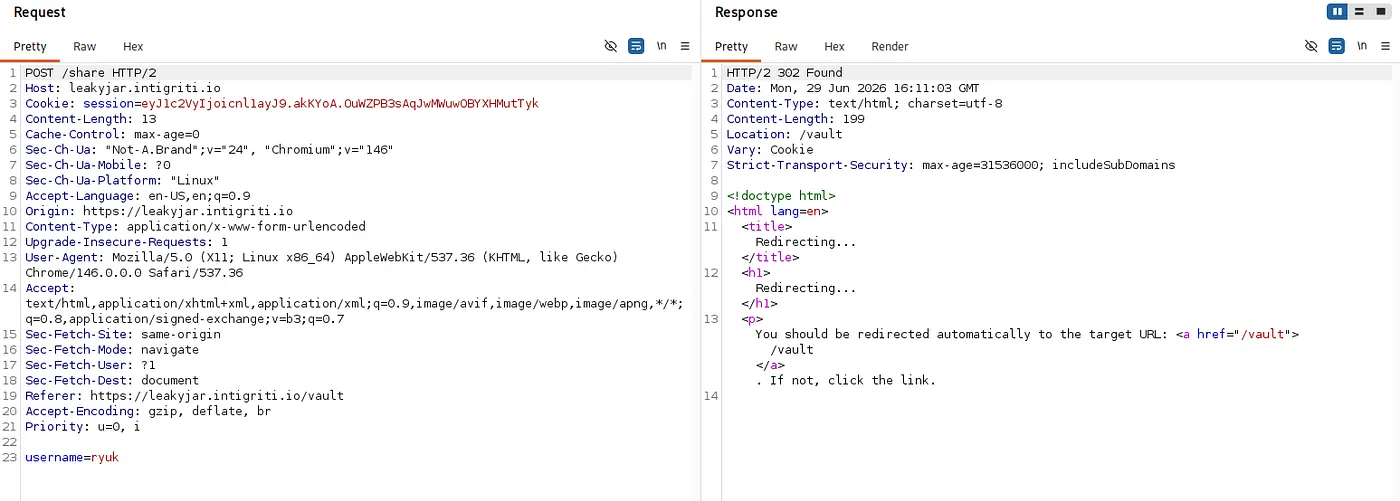This screenshot has height=501, width=1400.
Task: Click the response Date header line
Action: (x=853, y=88)
